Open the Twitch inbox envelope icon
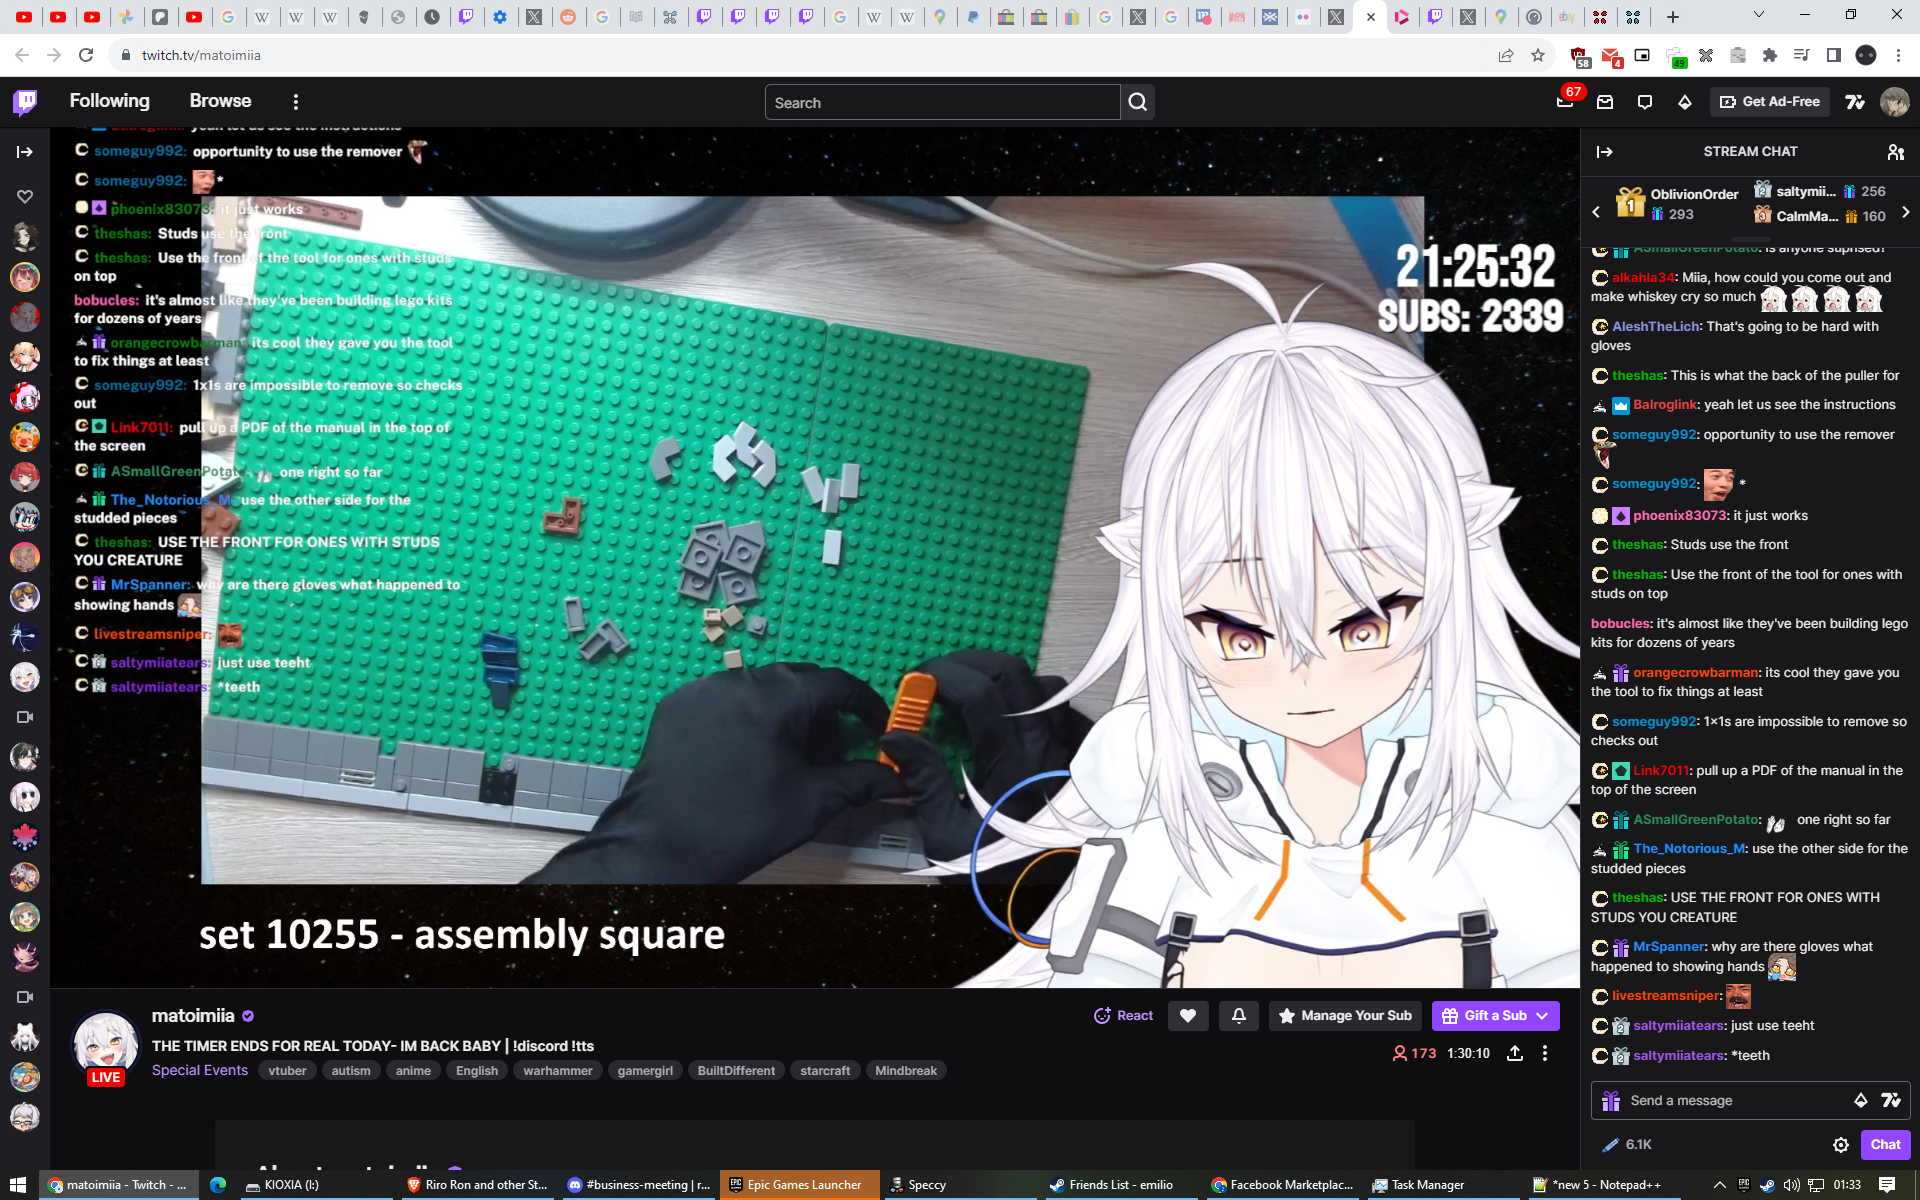This screenshot has width=1920, height=1200. 1605,102
